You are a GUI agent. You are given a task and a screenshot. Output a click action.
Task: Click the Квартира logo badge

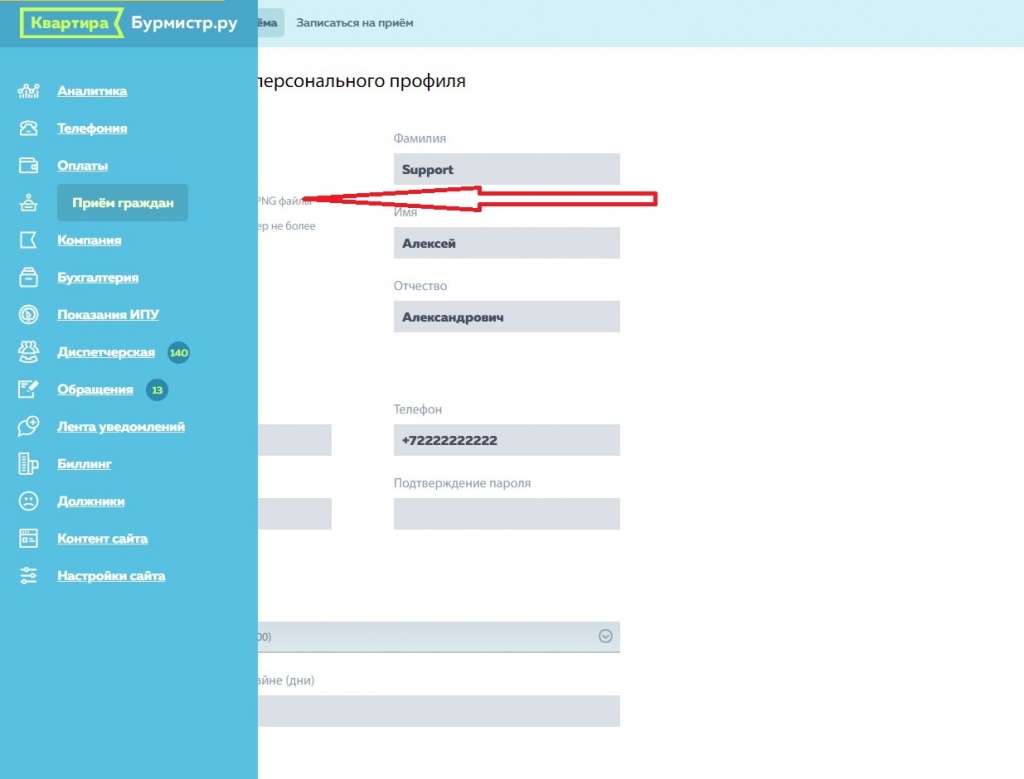coord(71,23)
